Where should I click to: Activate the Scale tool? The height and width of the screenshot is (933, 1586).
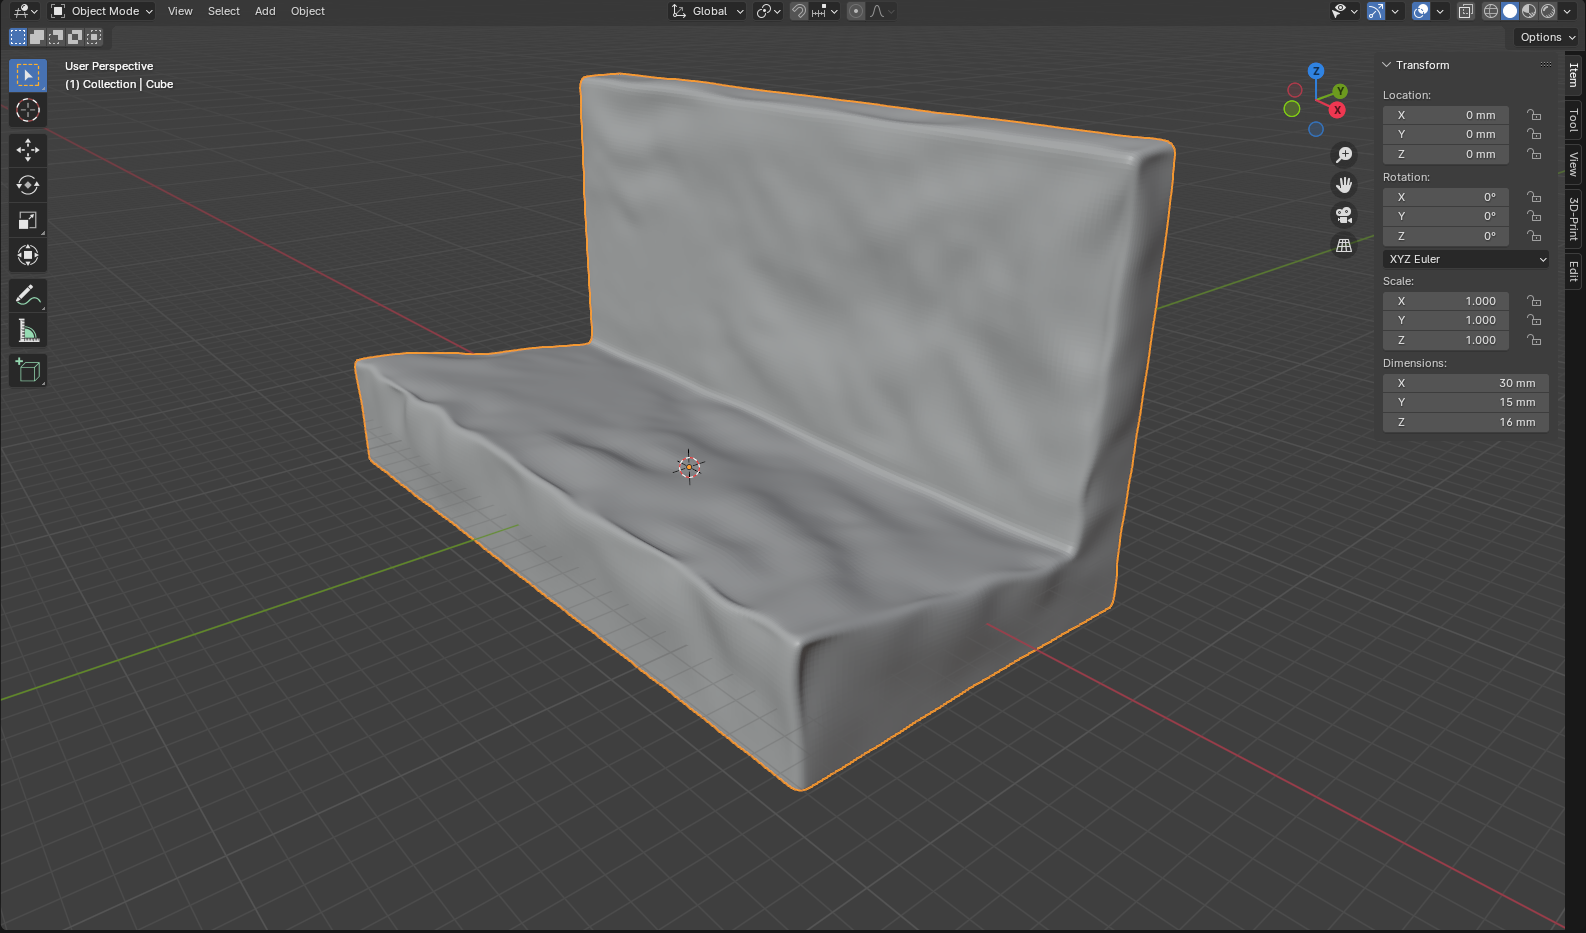28,220
